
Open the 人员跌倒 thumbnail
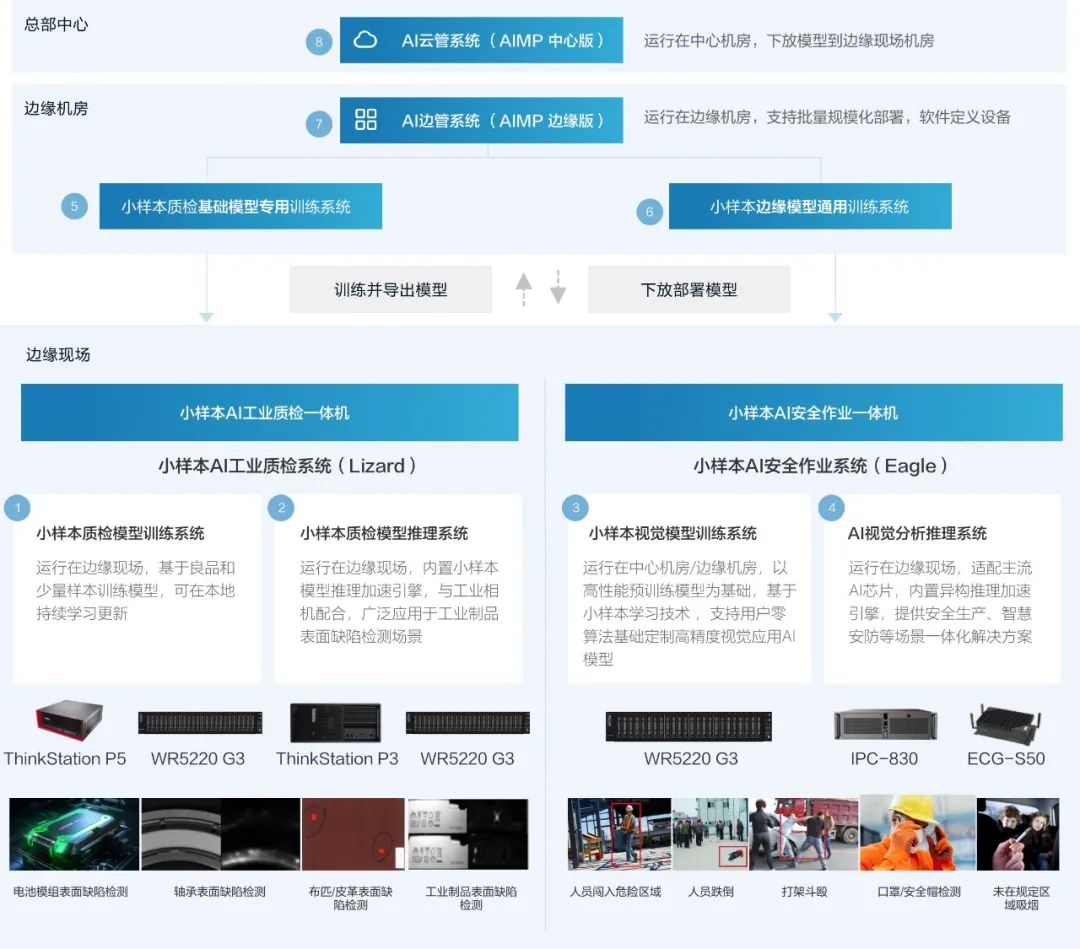tap(710, 834)
